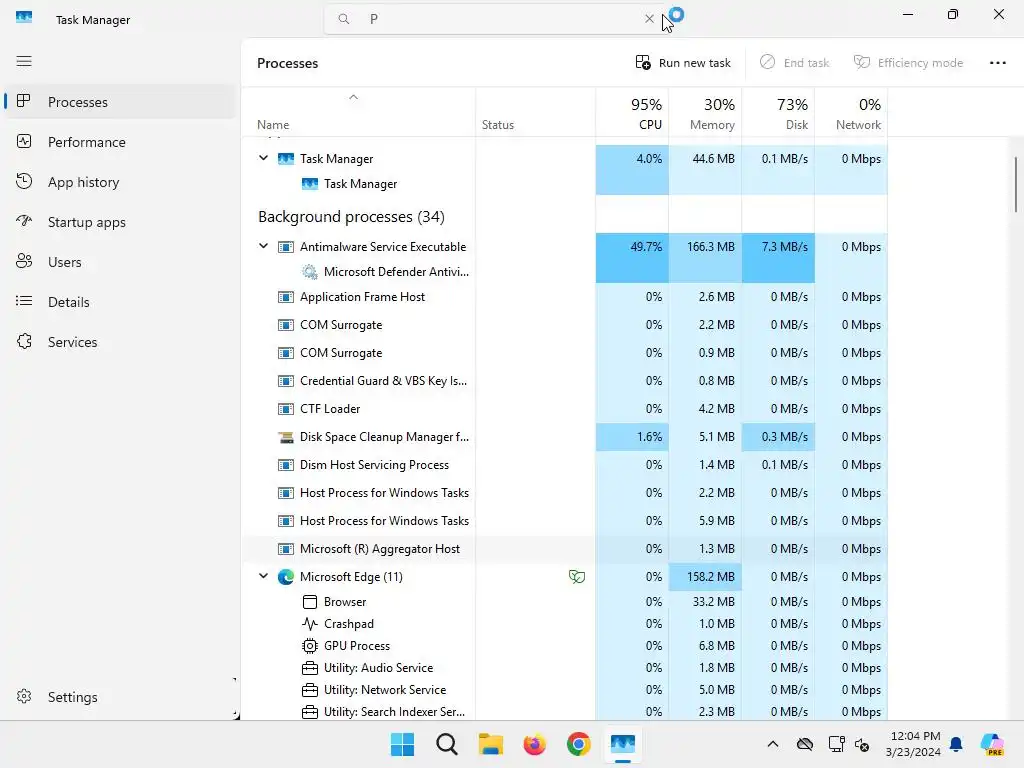Open taskbar Search

coord(447,744)
